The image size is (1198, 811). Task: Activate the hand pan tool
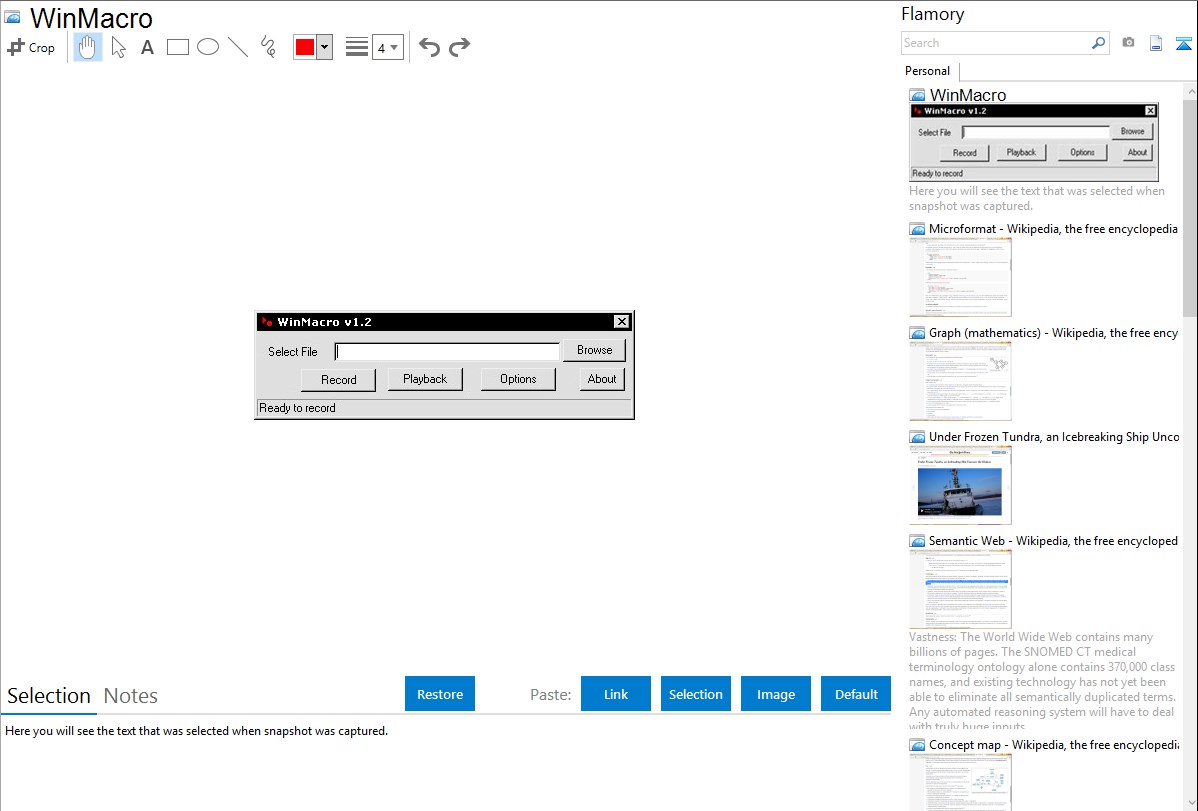[x=88, y=47]
